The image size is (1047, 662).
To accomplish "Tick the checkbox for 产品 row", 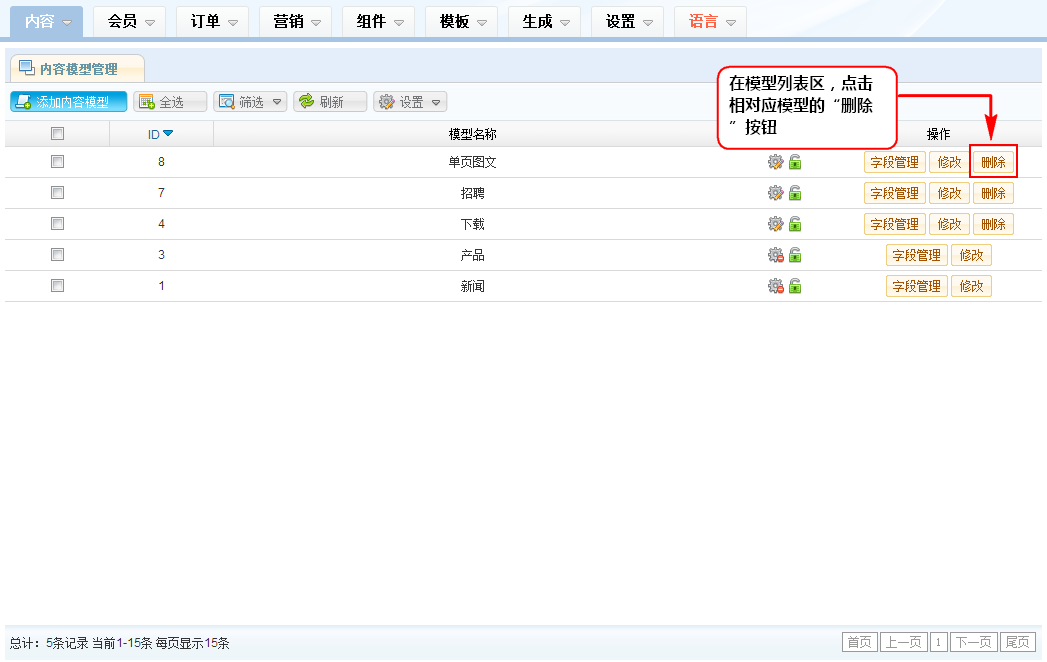I will pyautogui.click(x=57, y=255).
